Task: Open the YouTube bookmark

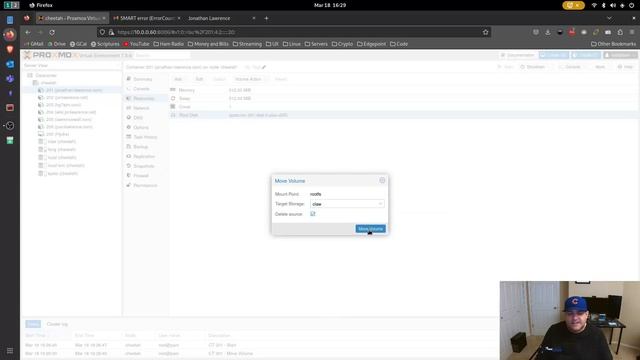Action: pyautogui.click(x=136, y=44)
